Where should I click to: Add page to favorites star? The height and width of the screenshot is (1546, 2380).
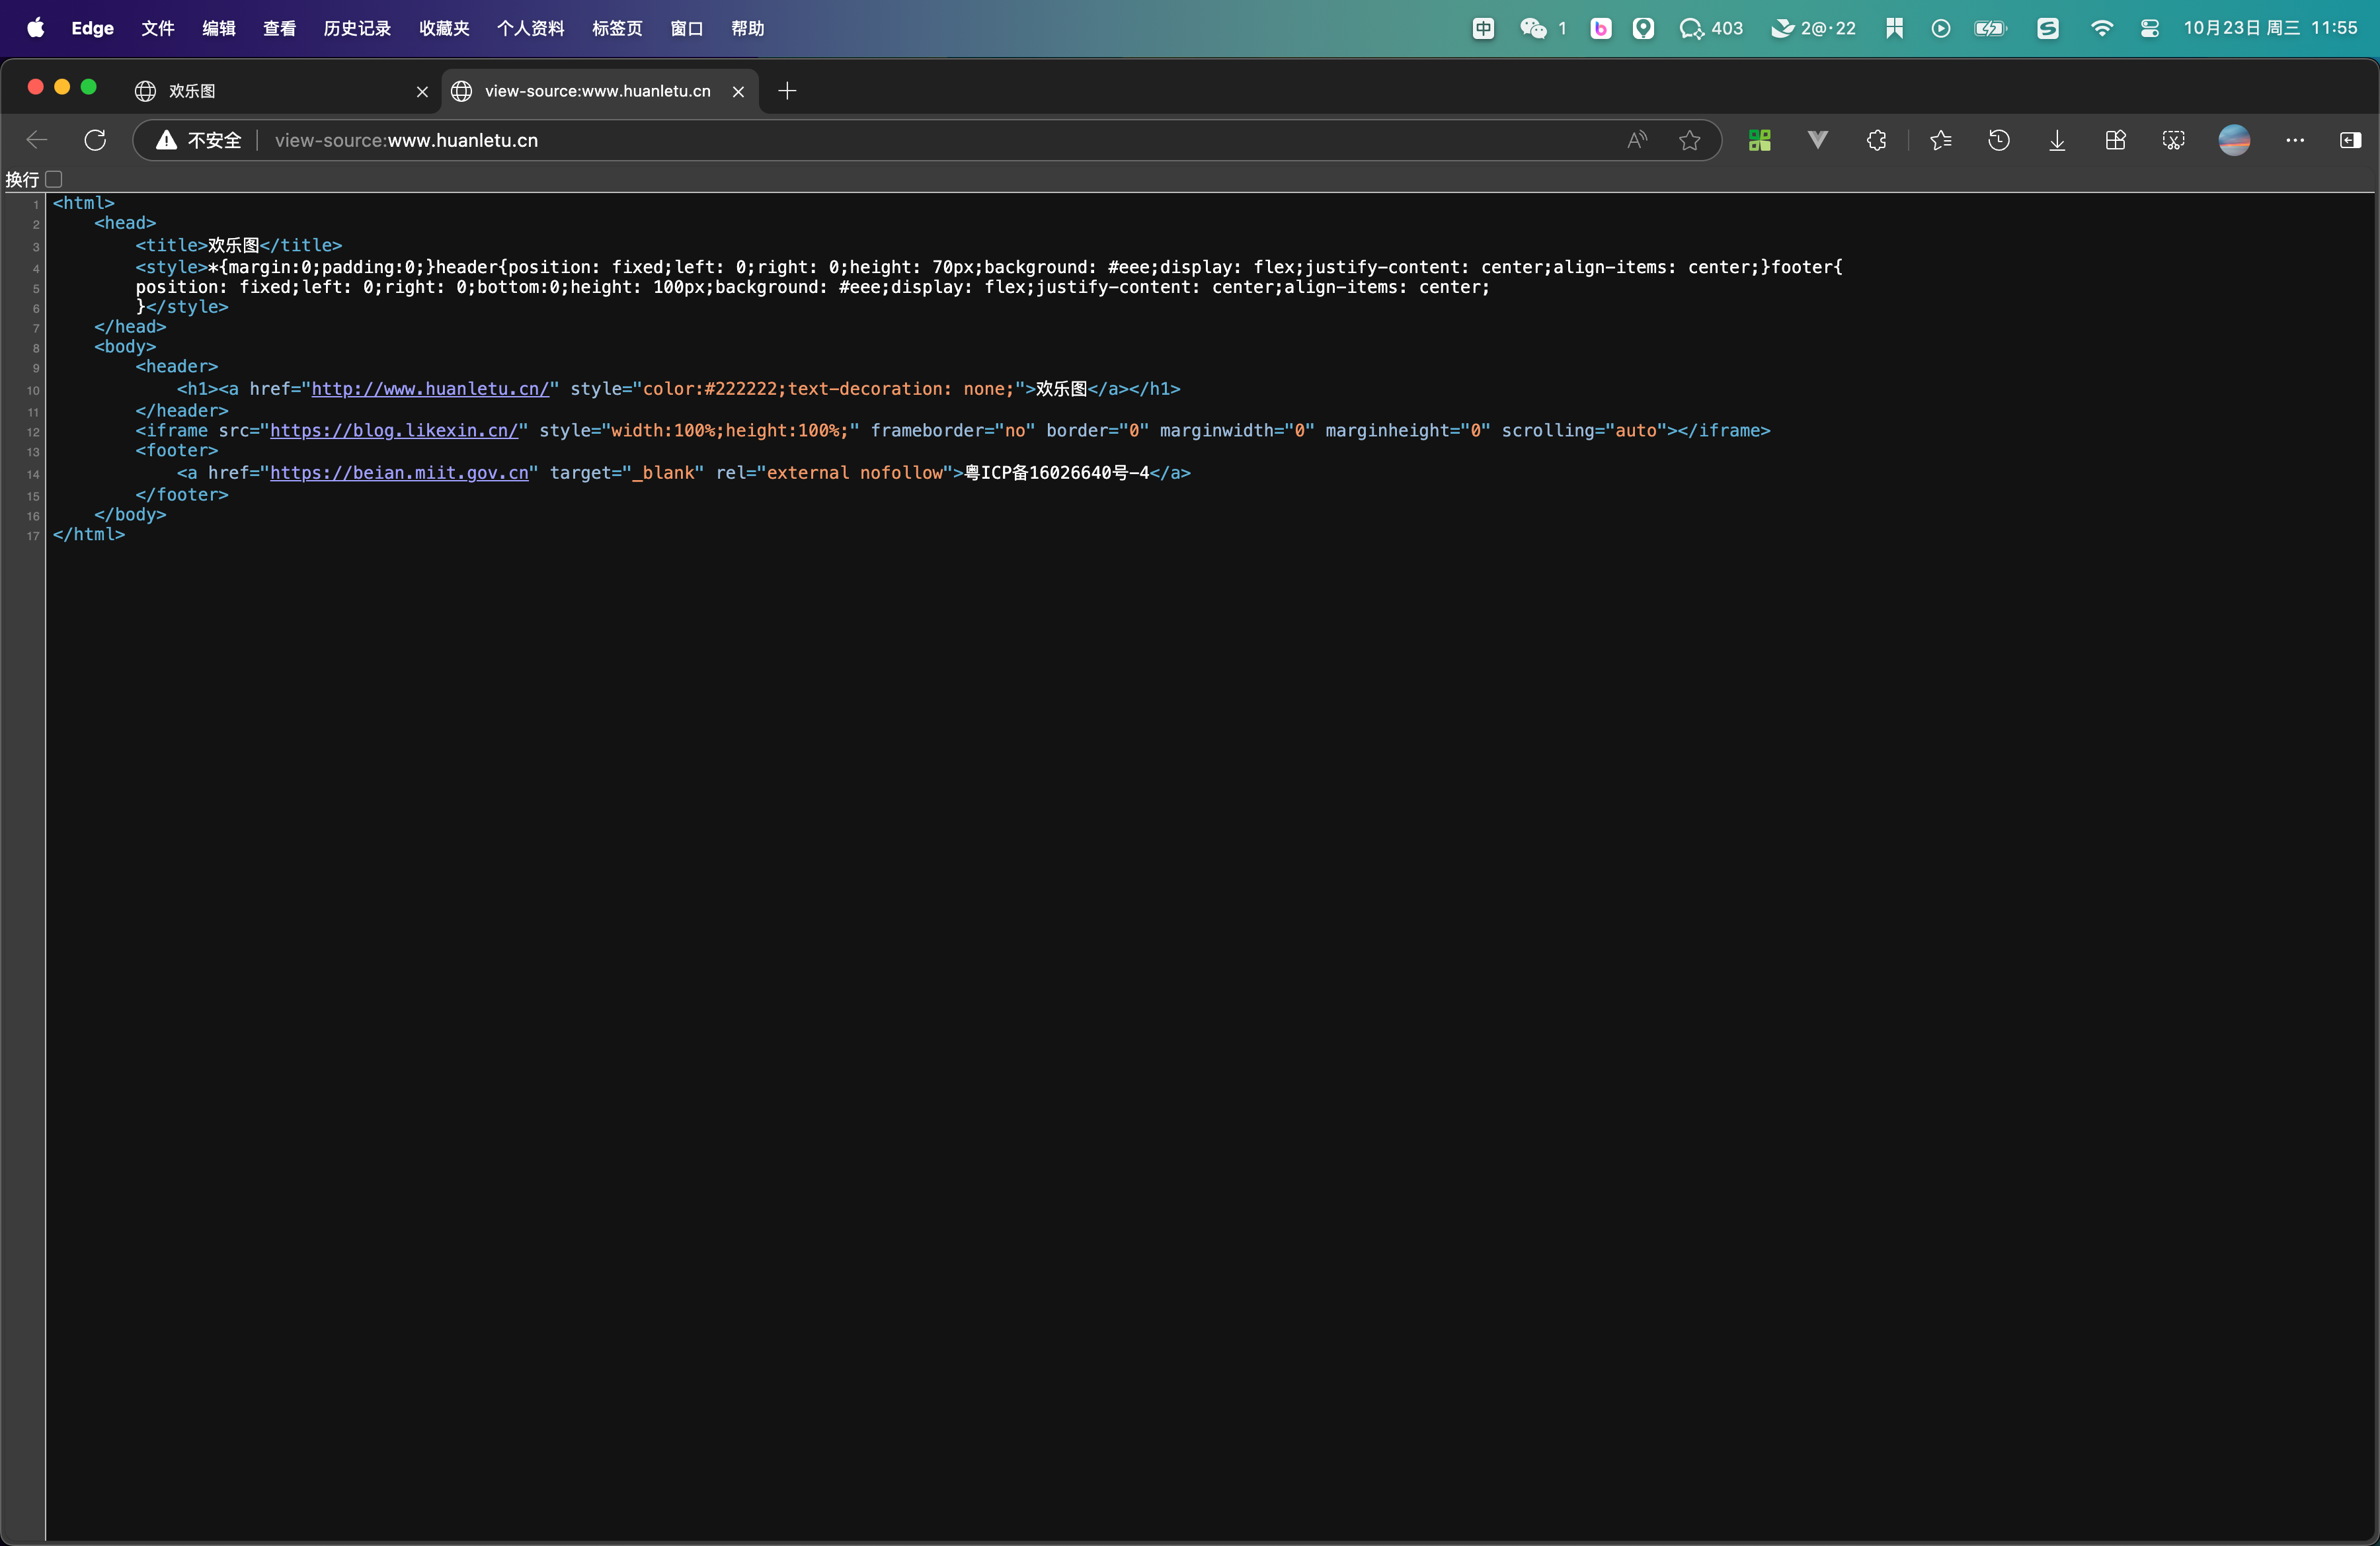tap(1690, 140)
